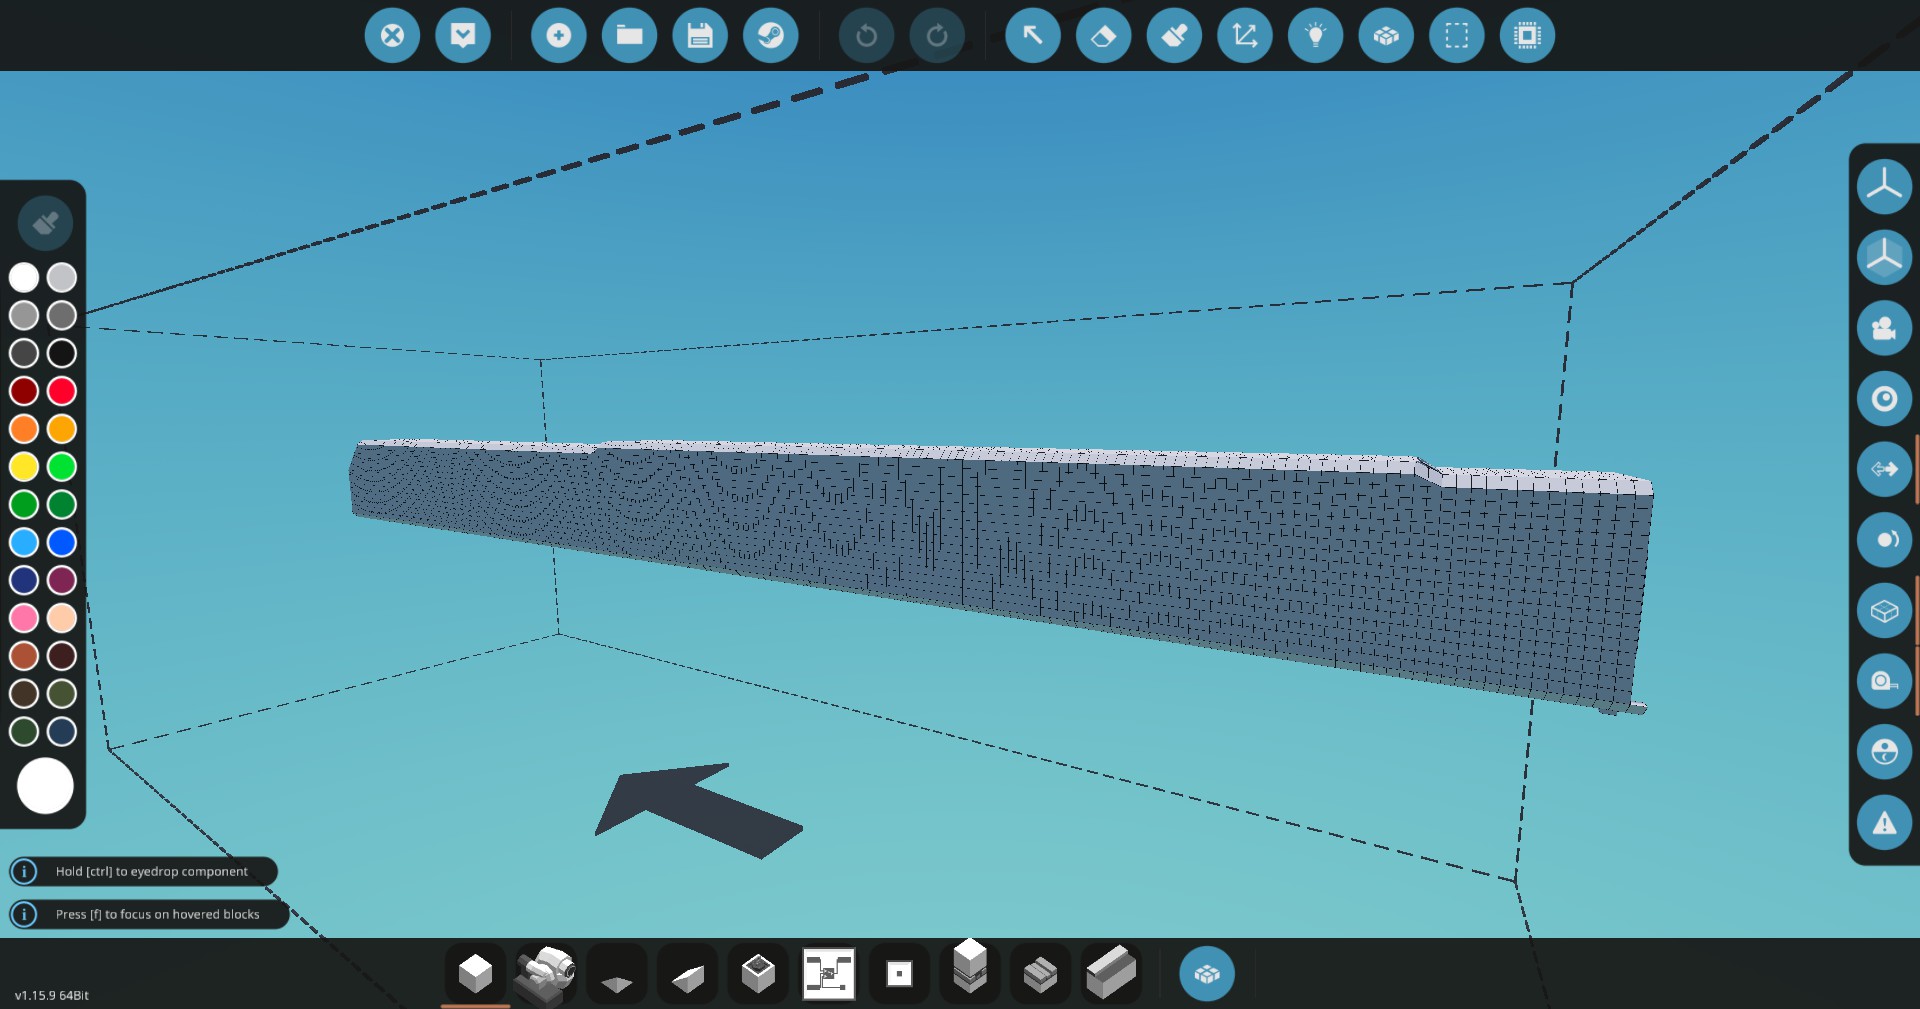Click the three-axis line icon on right panel
Viewport: 1920px width, 1009px height.
pyautogui.click(x=1884, y=186)
